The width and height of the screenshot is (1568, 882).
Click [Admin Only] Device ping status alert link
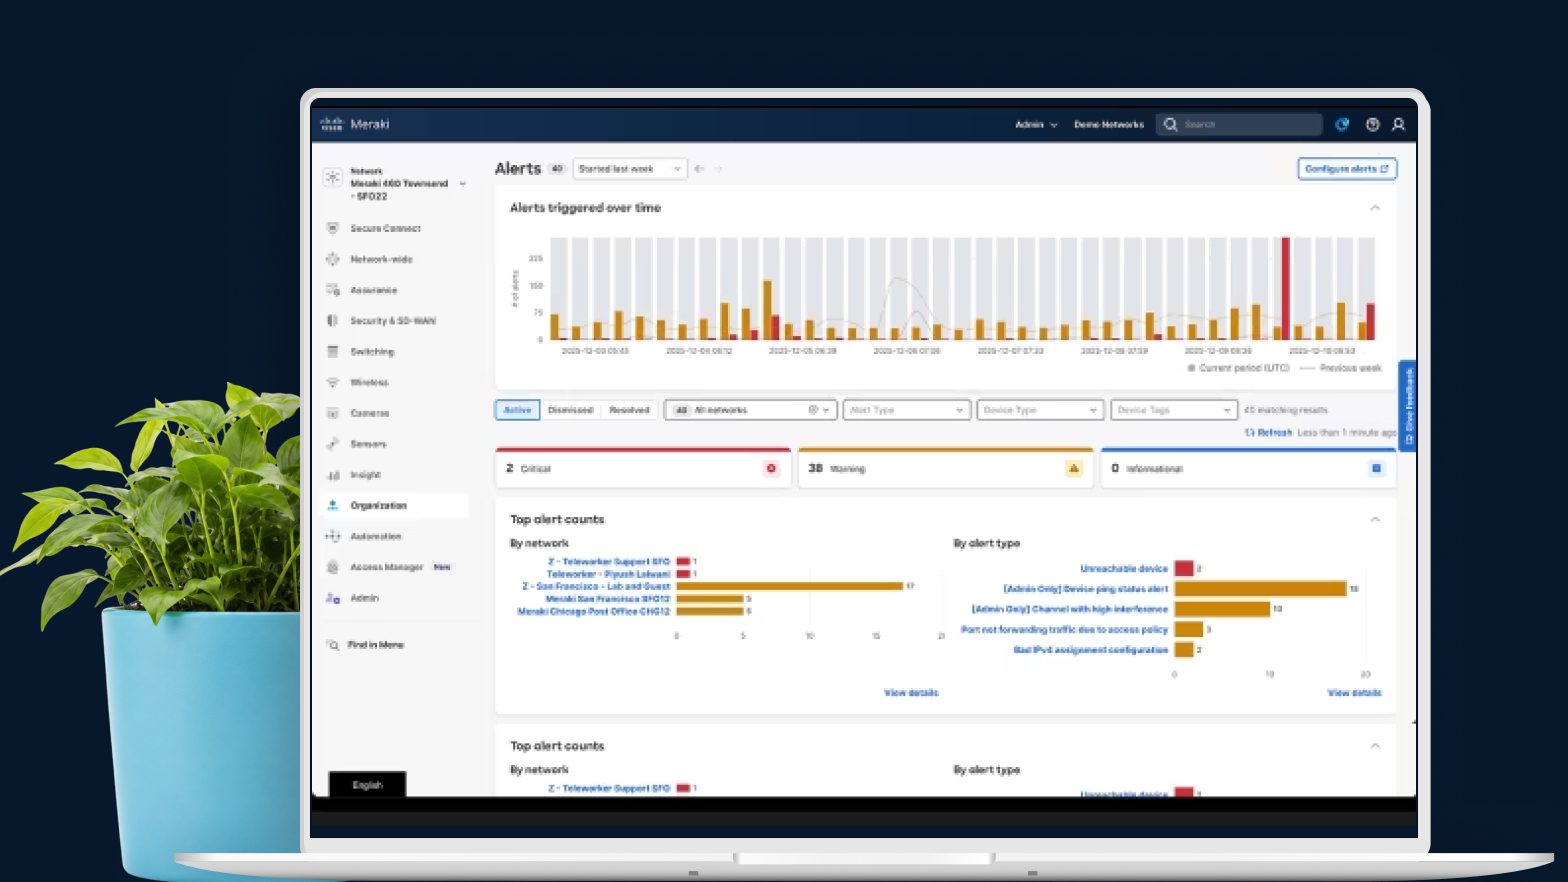[1086, 589]
